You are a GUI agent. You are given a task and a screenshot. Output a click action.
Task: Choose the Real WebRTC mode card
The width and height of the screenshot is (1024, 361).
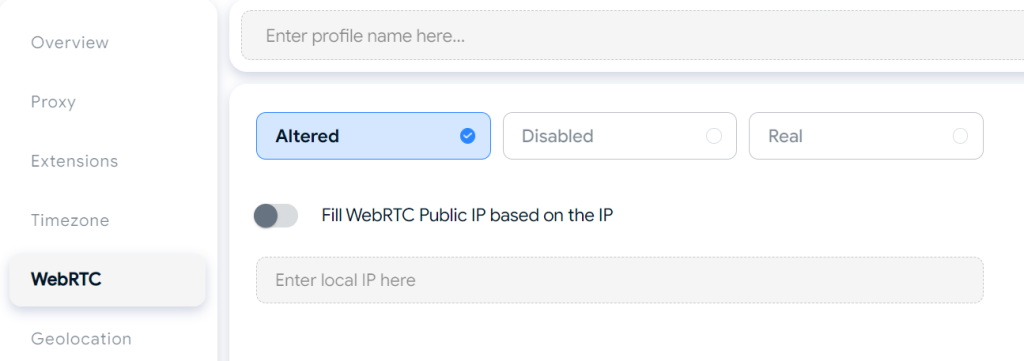coord(866,136)
